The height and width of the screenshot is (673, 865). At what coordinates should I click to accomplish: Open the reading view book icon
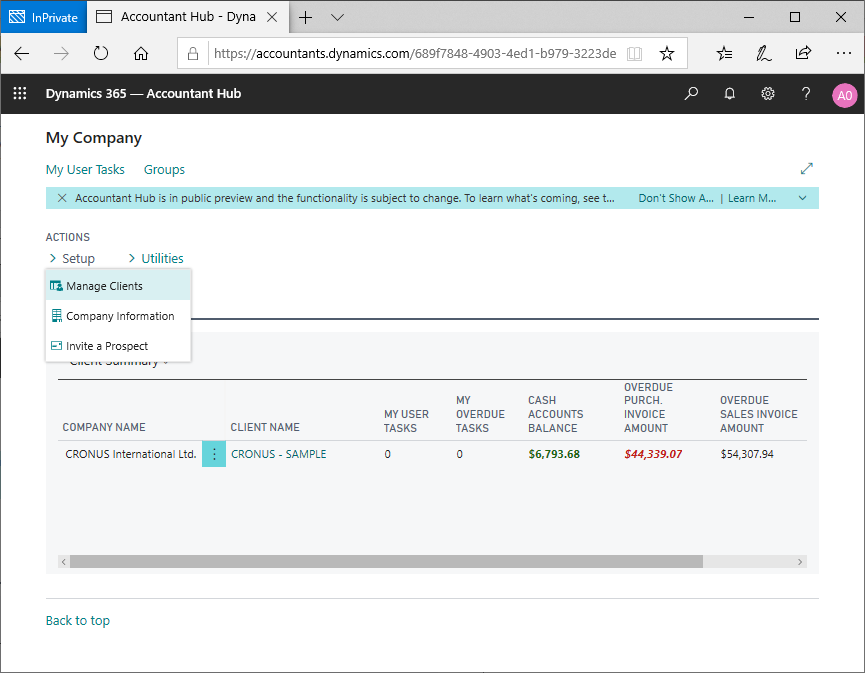tap(634, 54)
